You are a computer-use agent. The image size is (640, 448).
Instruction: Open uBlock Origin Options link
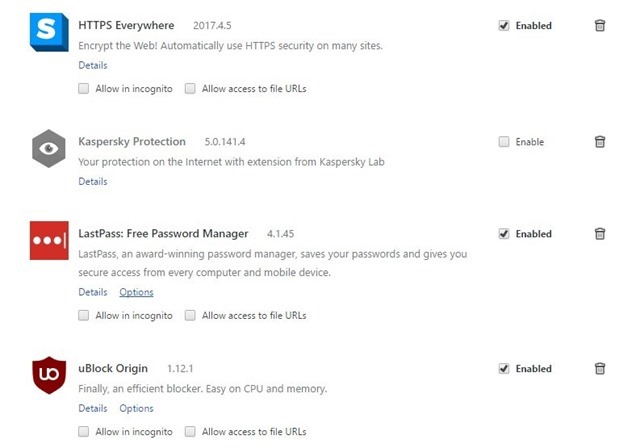136,409
